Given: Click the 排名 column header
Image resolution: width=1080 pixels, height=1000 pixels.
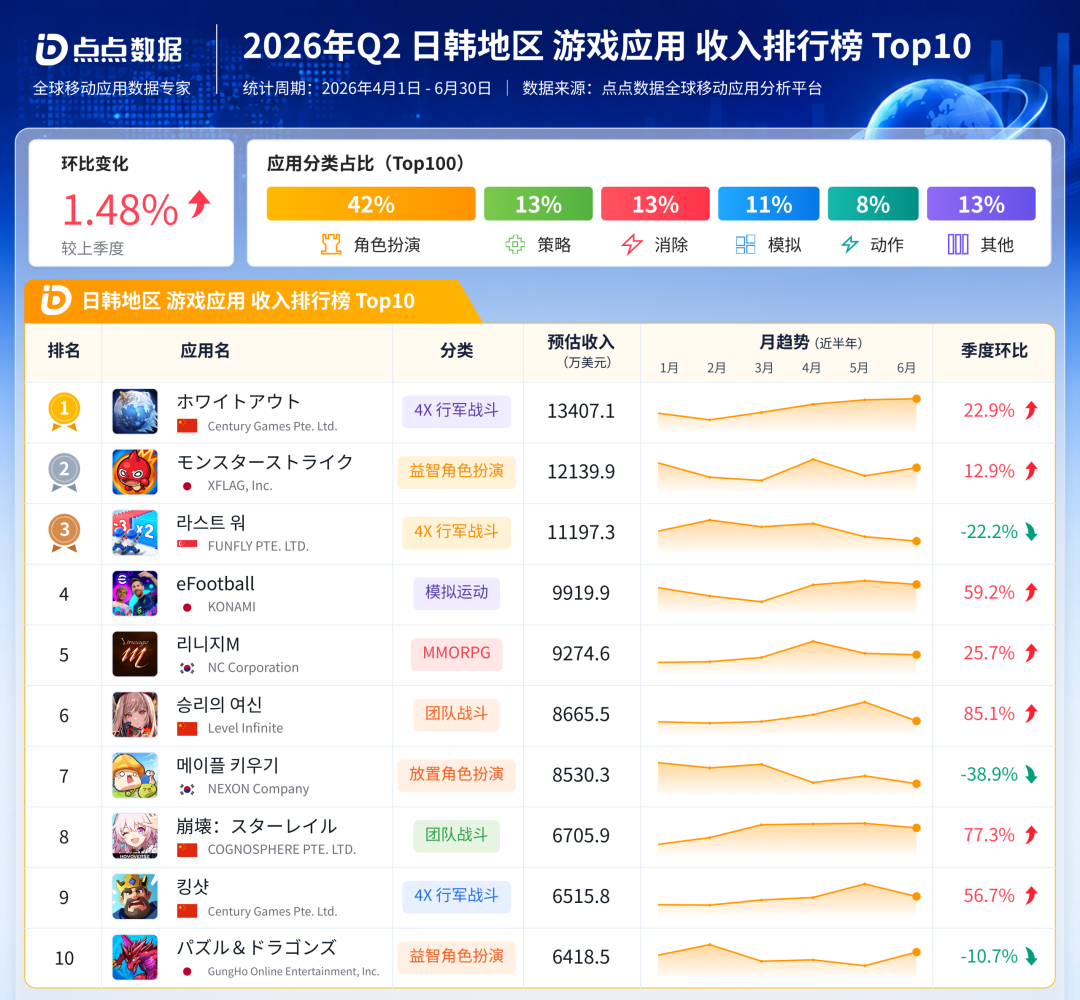Looking at the screenshot, I should tap(64, 351).
